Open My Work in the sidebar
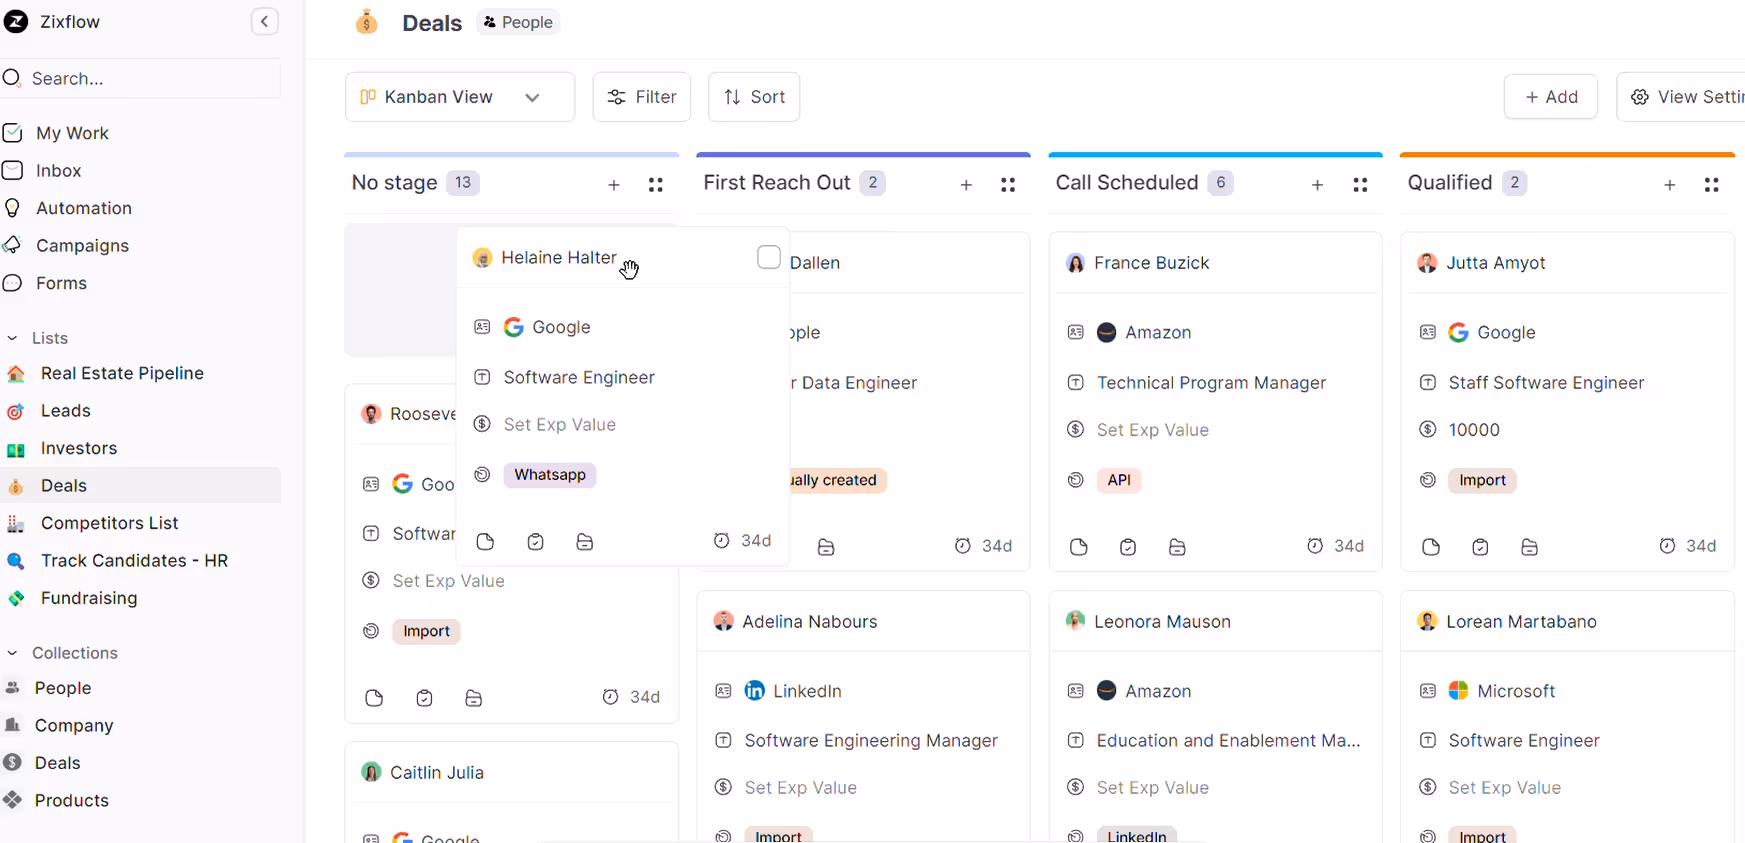The image size is (1745, 843). (72, 133)
